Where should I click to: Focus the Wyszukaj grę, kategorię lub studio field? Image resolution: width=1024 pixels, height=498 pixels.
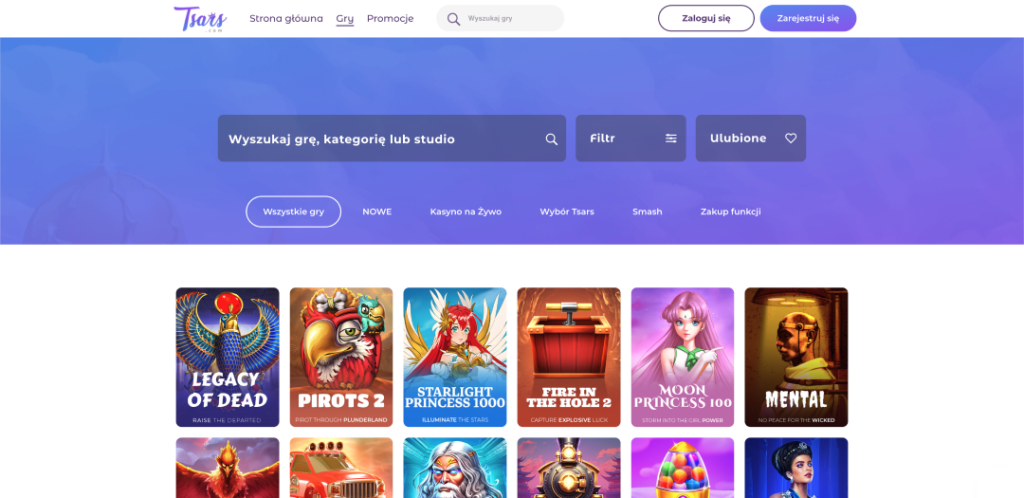(392, 138)
